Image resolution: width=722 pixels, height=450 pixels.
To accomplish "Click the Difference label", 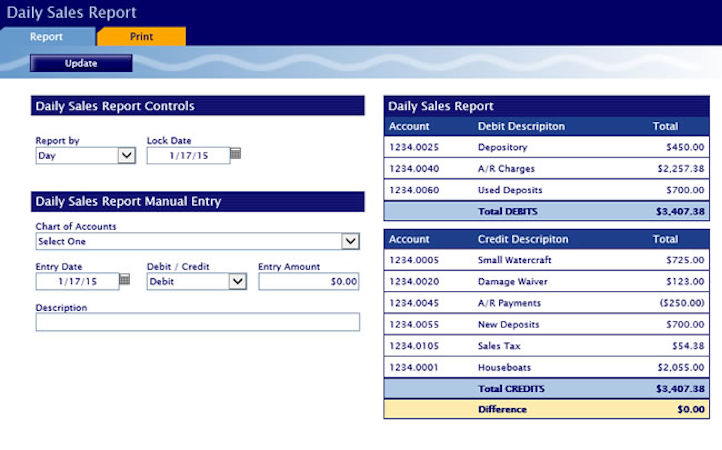I will coord(502,409).
